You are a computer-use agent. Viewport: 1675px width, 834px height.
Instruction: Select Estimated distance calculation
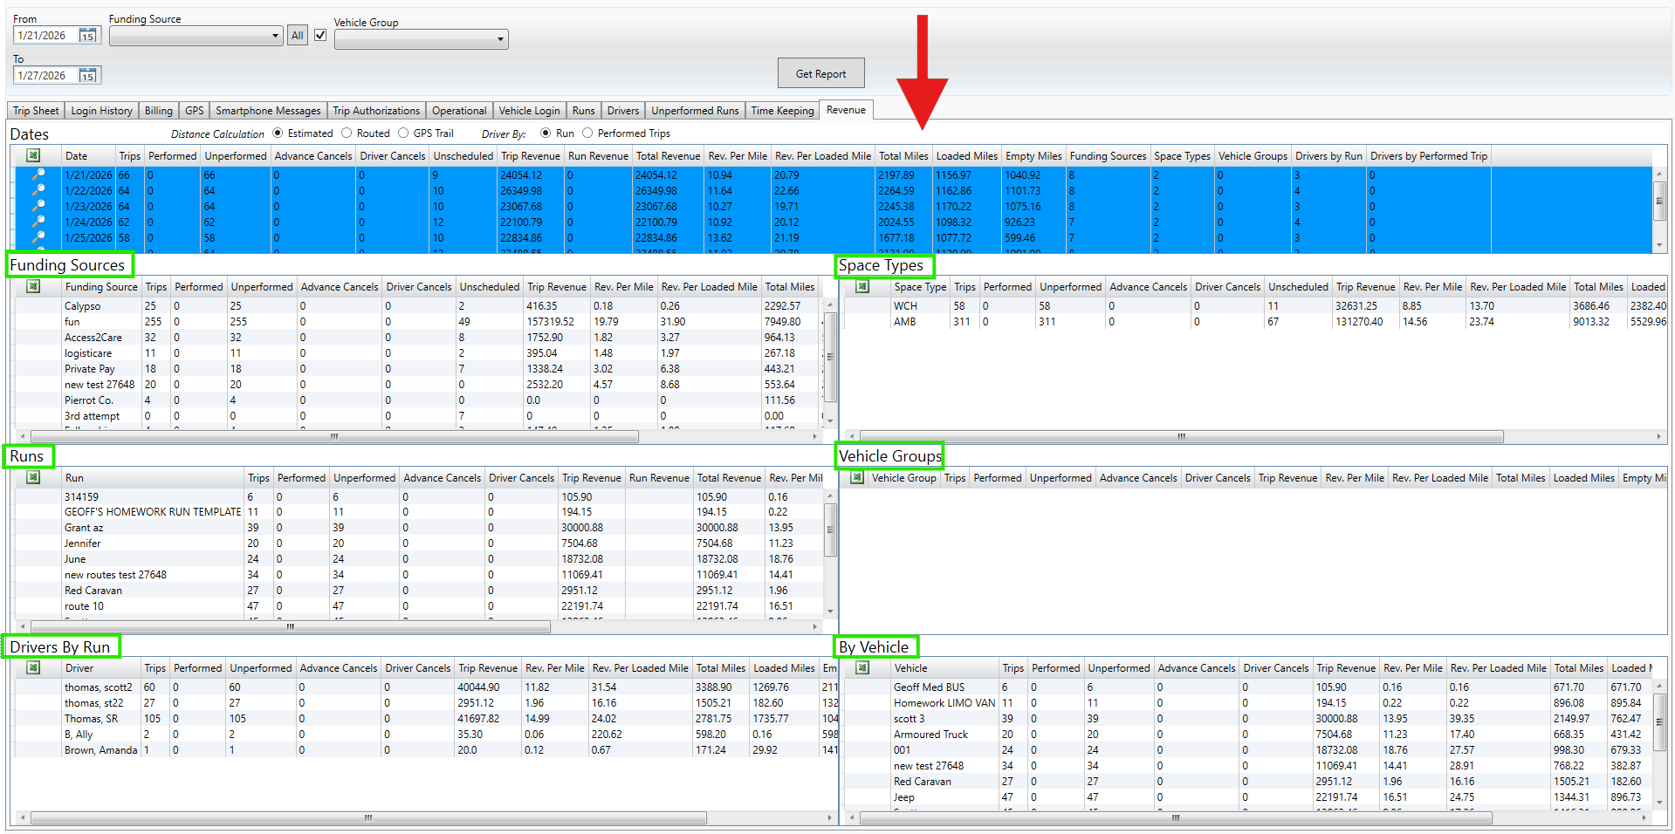pos(278,133)
